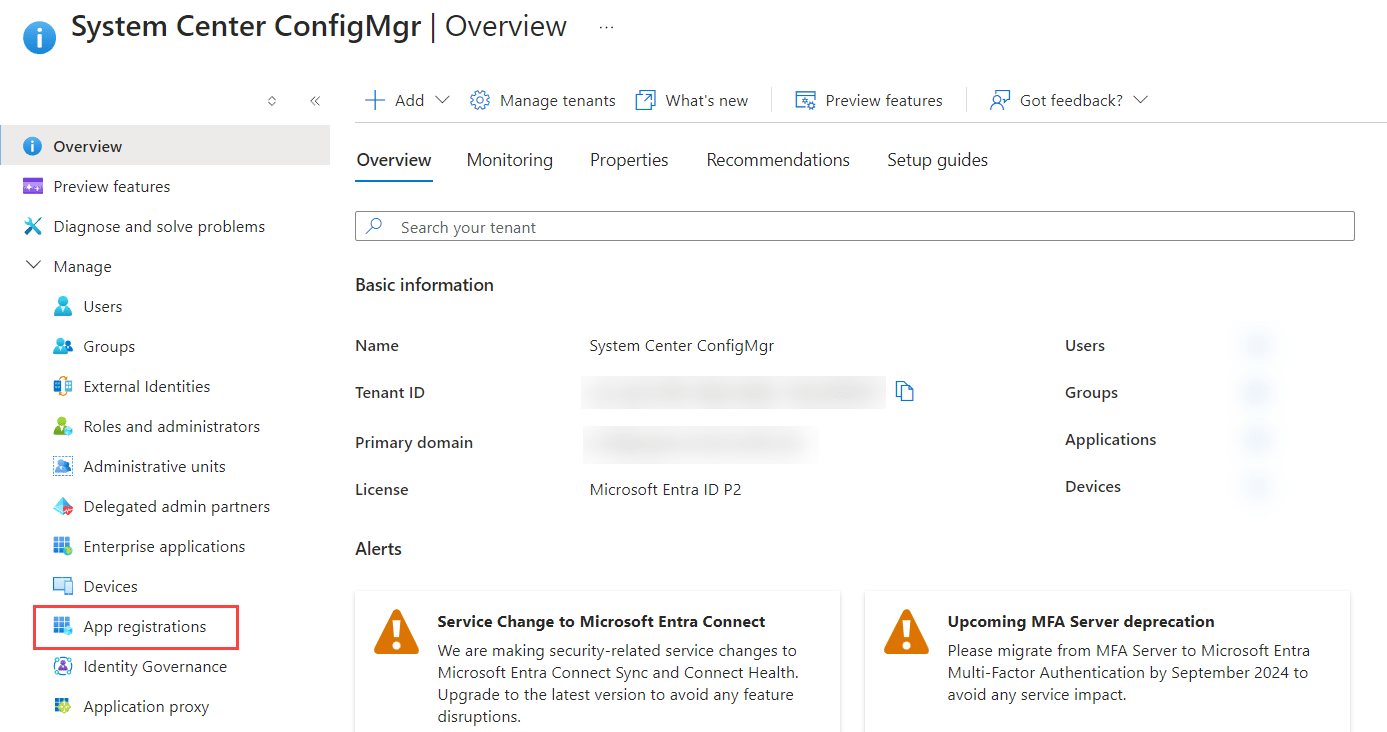Click the Application proxy icon
1387x732 pixels.
pos(63,706)
